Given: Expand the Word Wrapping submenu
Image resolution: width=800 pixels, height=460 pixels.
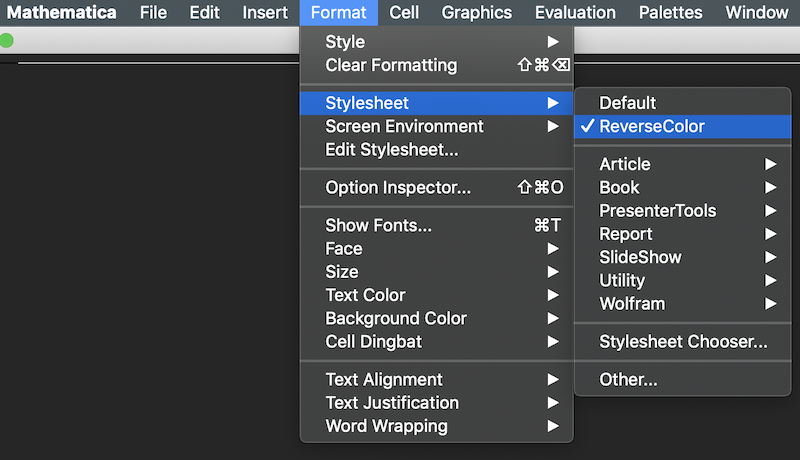Looking at the screenshot, I should coord(437,426).
